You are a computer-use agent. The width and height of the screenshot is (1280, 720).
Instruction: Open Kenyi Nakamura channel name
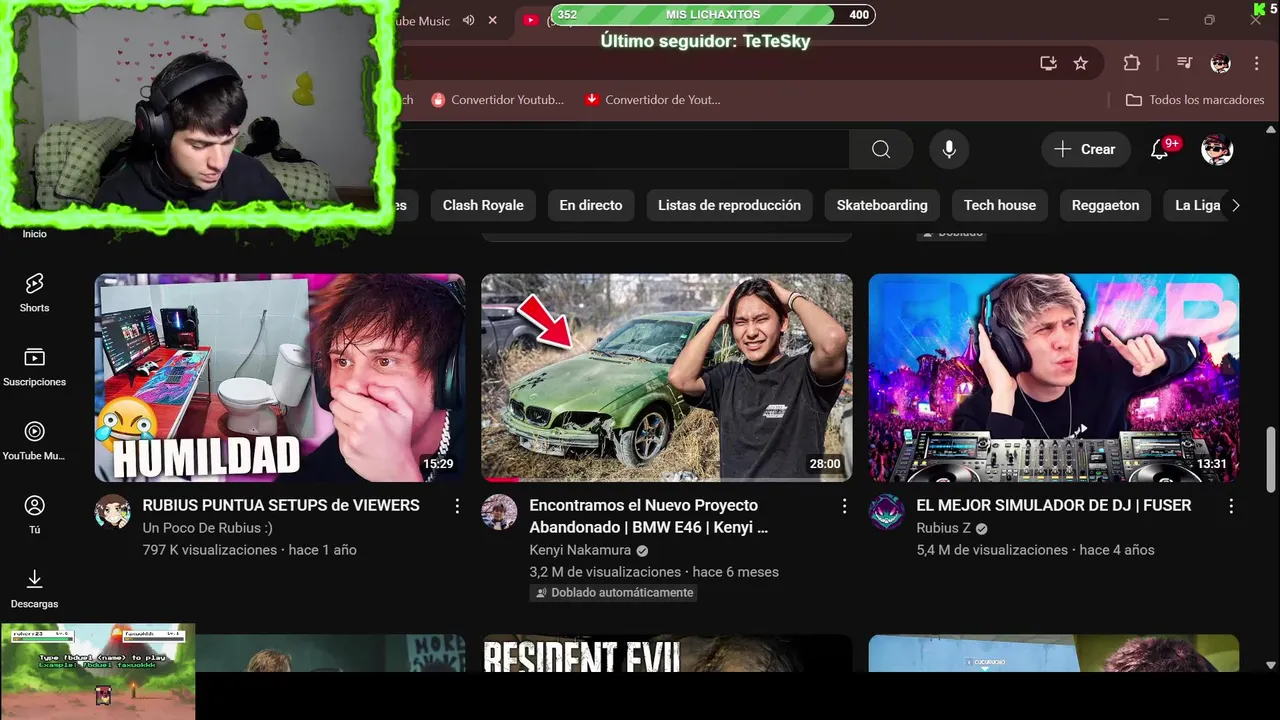coord(580,550)
